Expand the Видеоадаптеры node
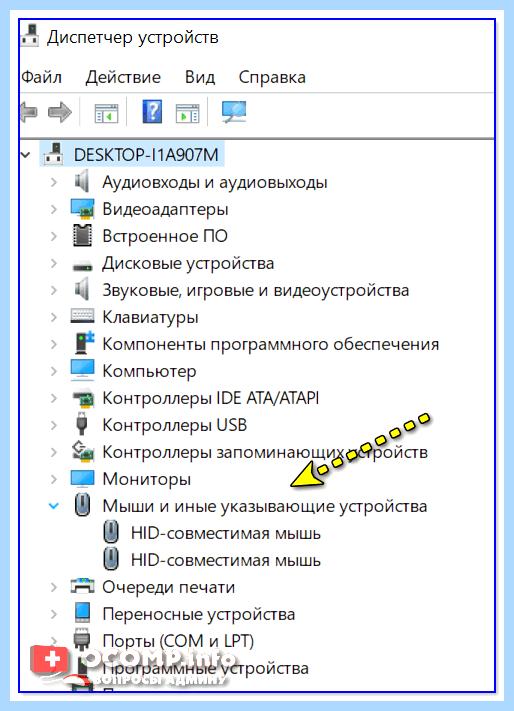 click(x=53, y=209)
